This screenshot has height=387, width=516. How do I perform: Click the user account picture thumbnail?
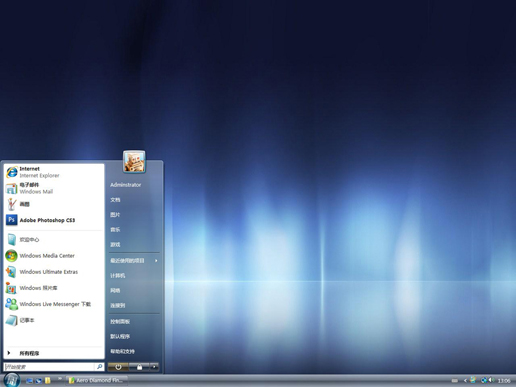coord(134,162)
